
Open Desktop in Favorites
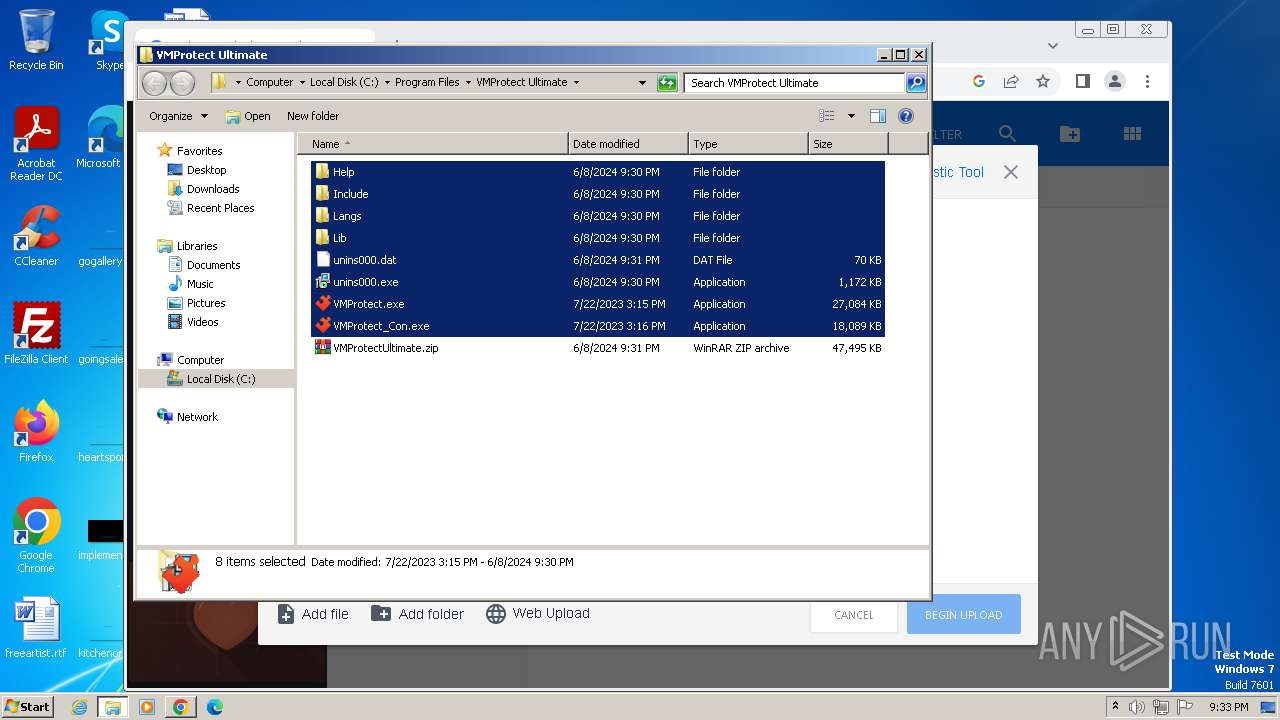pyautogui.click(x=206, y=170)
